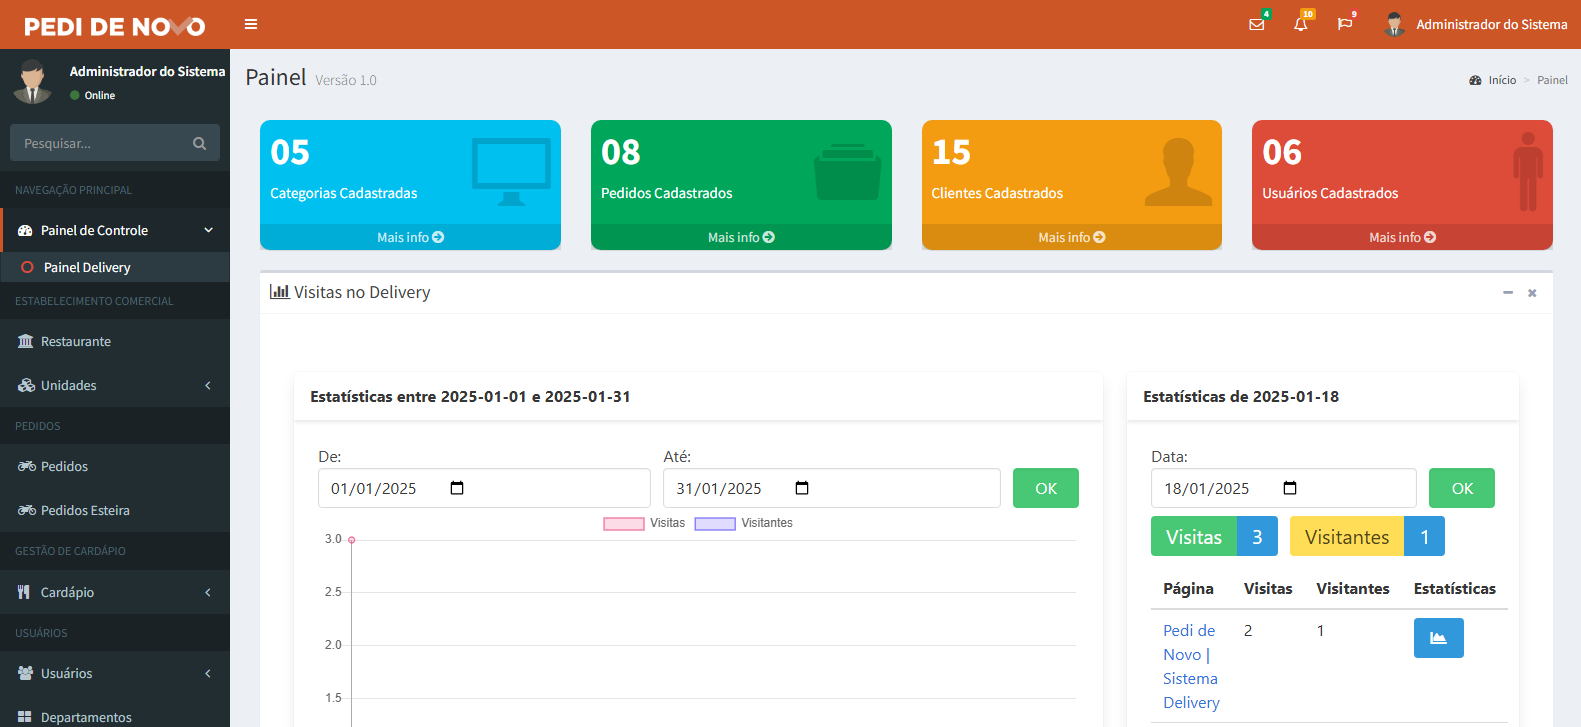Open the calendar picker in the Até date field
Viewport: 1581px width, 727px height.
802,488
